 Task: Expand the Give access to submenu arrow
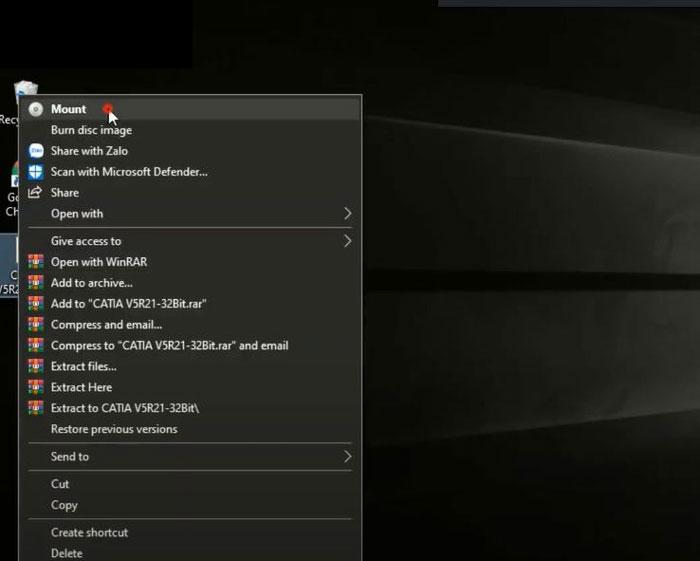(x=347, y=241)
